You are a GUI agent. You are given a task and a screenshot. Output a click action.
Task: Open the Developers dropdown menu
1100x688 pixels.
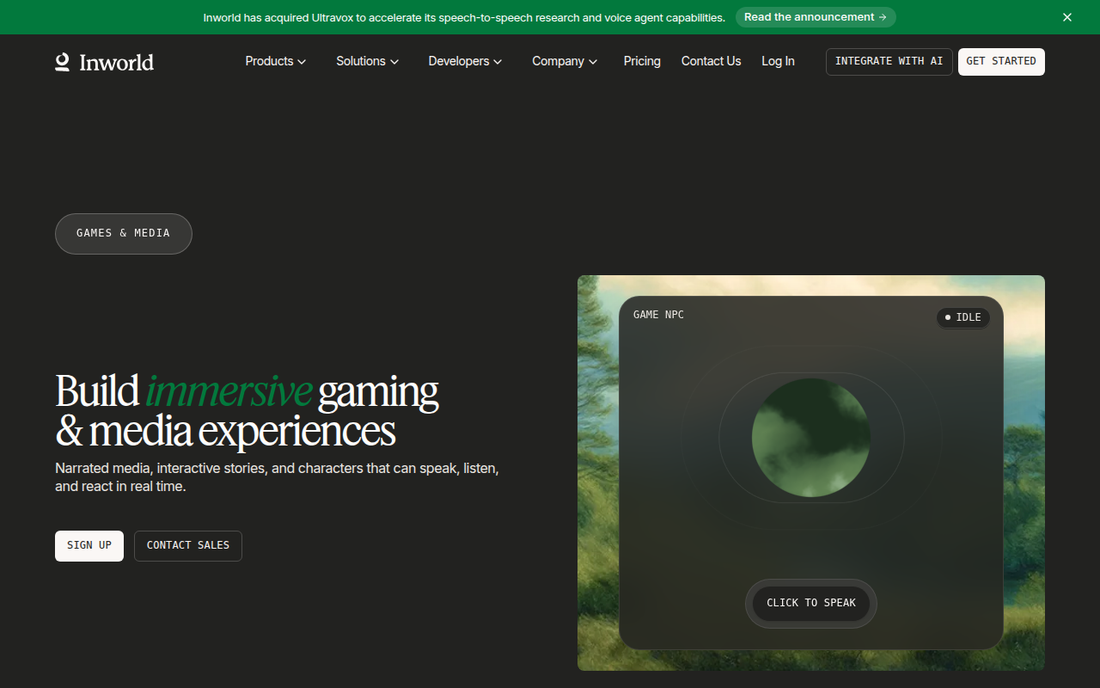464,62
